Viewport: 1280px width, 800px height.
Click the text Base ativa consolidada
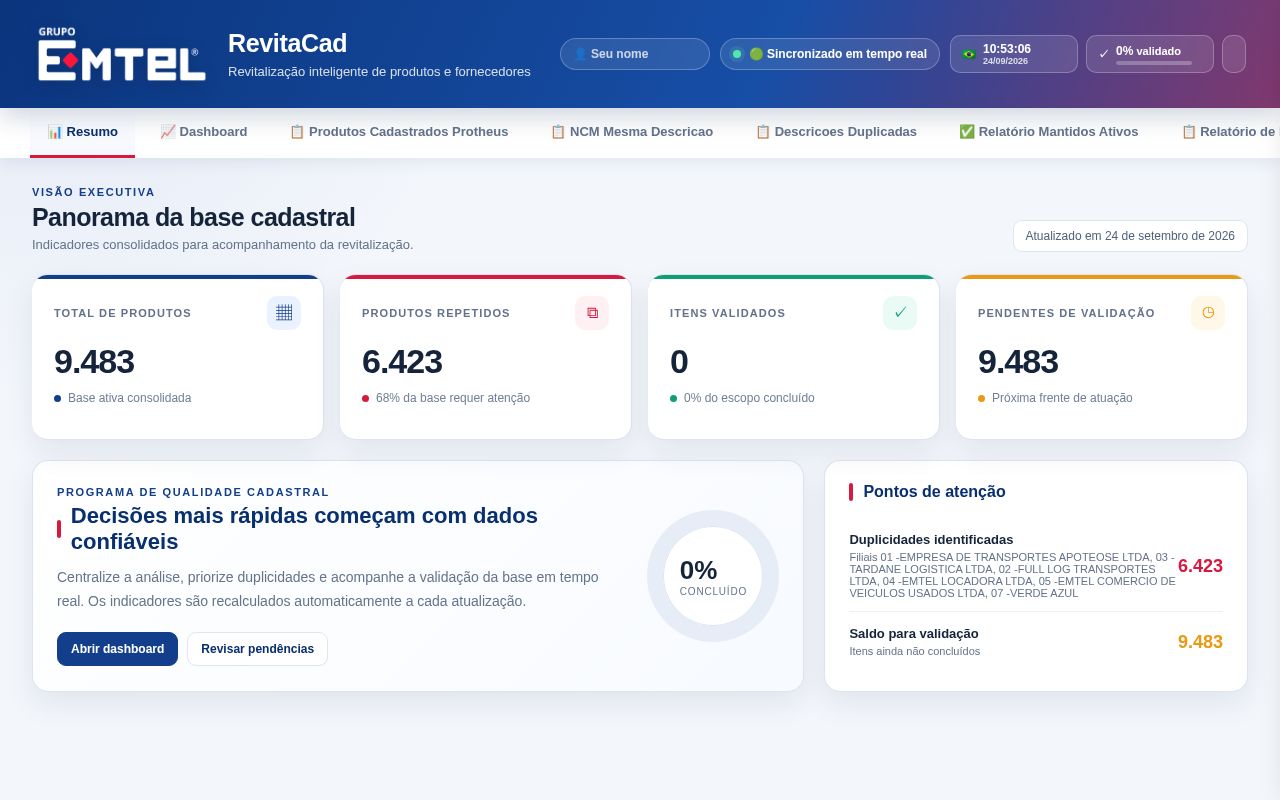(x=129, y=398)
